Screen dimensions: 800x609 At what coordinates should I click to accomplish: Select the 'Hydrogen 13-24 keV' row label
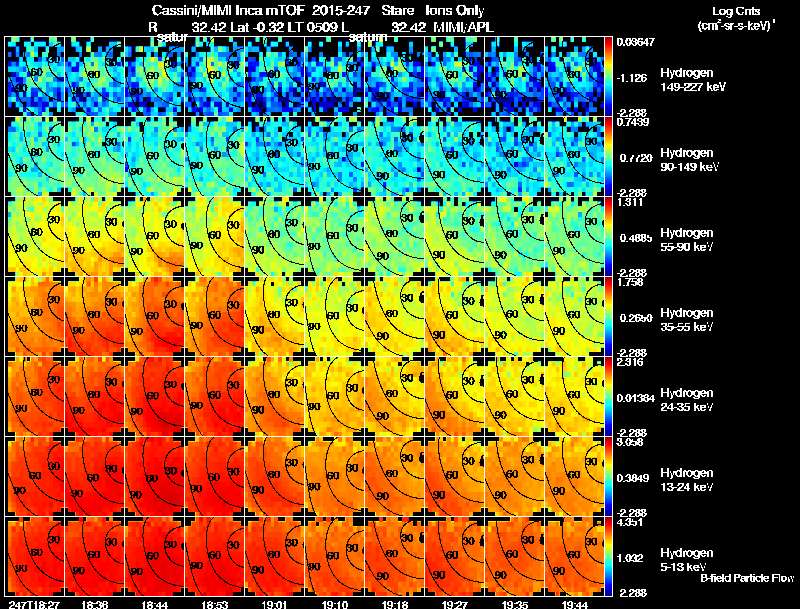(687, 480)
